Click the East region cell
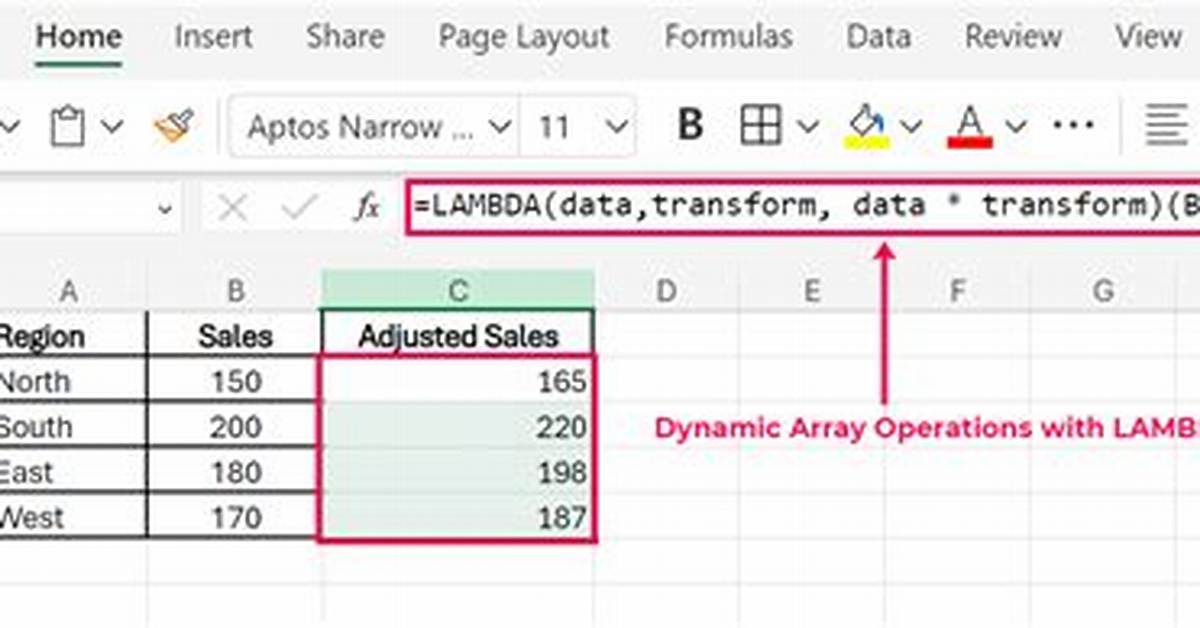The height and width of the screenshot is (628, 1200). point(73,472)
